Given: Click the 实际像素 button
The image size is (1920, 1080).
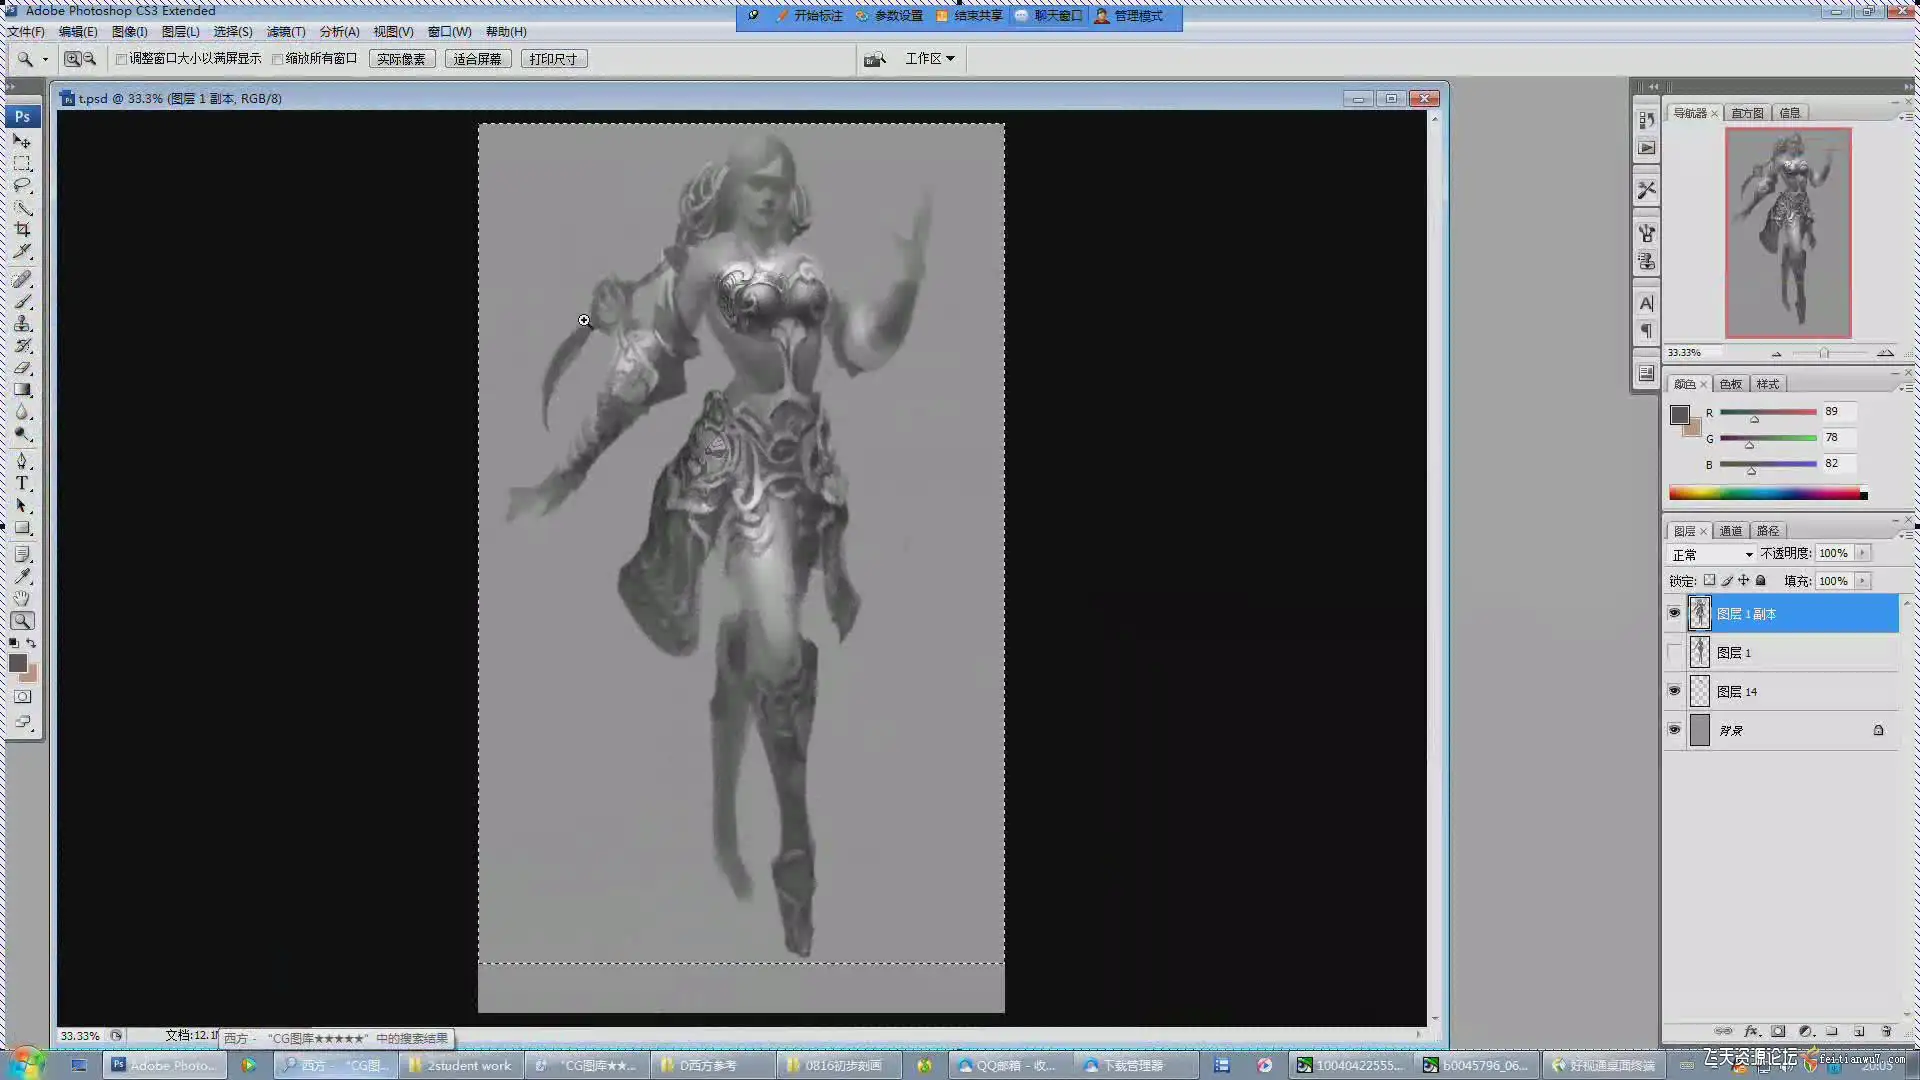Looking at the screenshot, I should tap(401, 59).
